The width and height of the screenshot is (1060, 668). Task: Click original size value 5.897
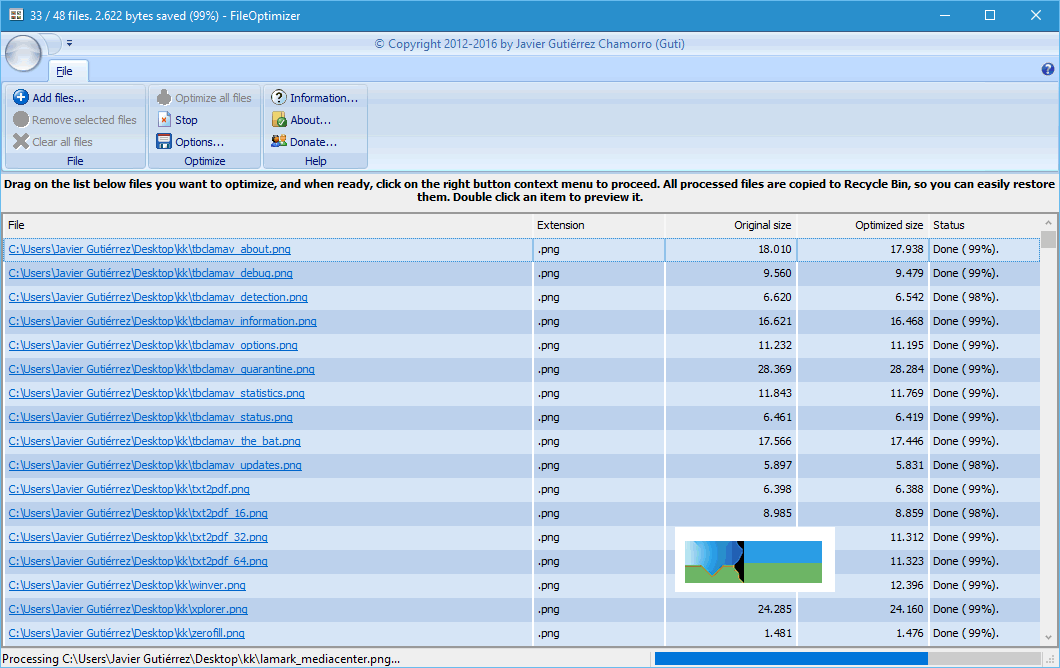point(777,465)
